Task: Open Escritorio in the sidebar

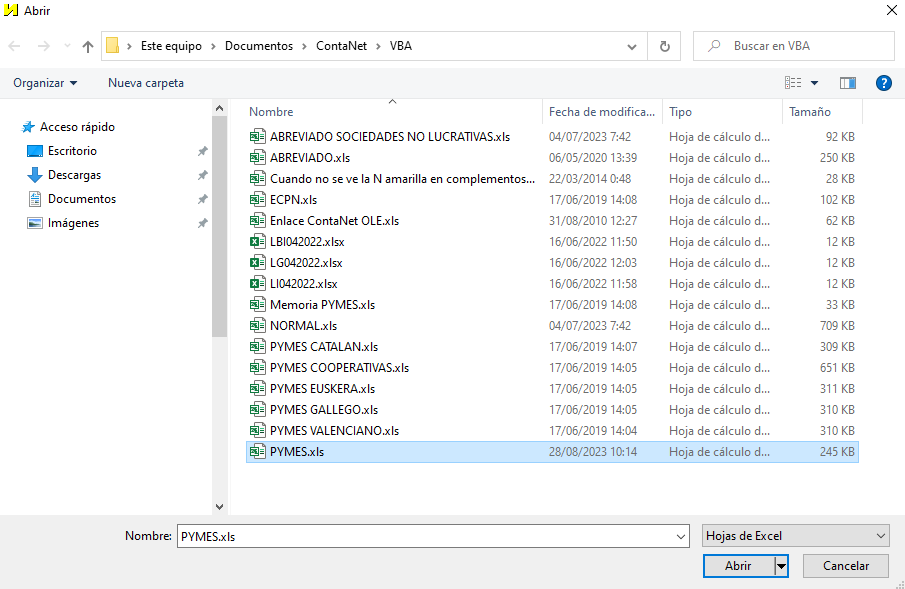Action: tap(72, 151)
